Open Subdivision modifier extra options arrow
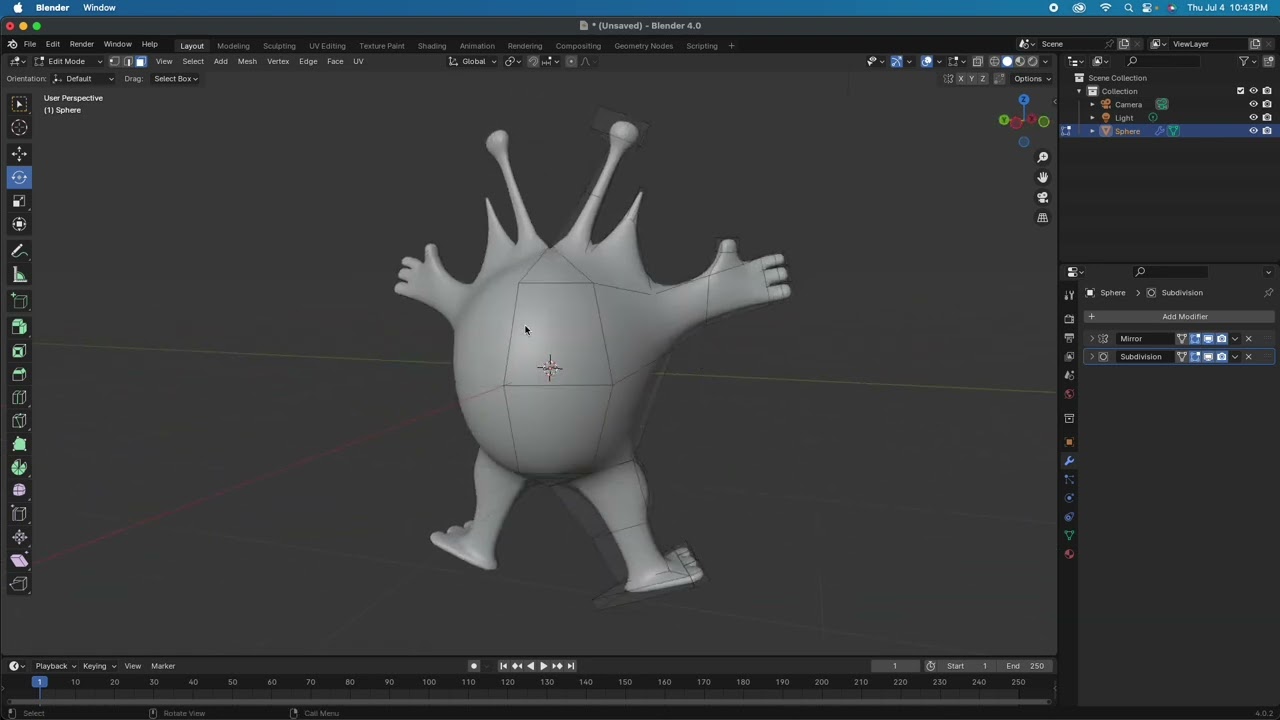This screenshot has width=1280, height=720. (1235, 357)
